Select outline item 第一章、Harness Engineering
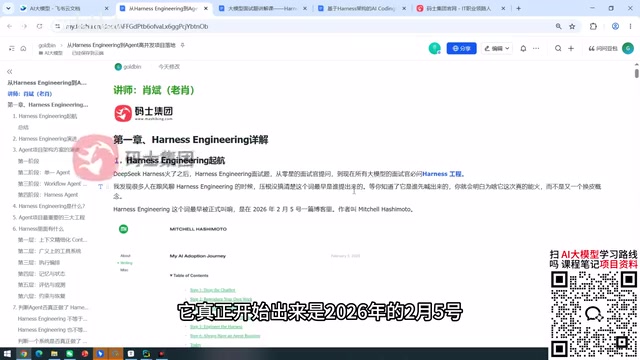 coord(47,105)
